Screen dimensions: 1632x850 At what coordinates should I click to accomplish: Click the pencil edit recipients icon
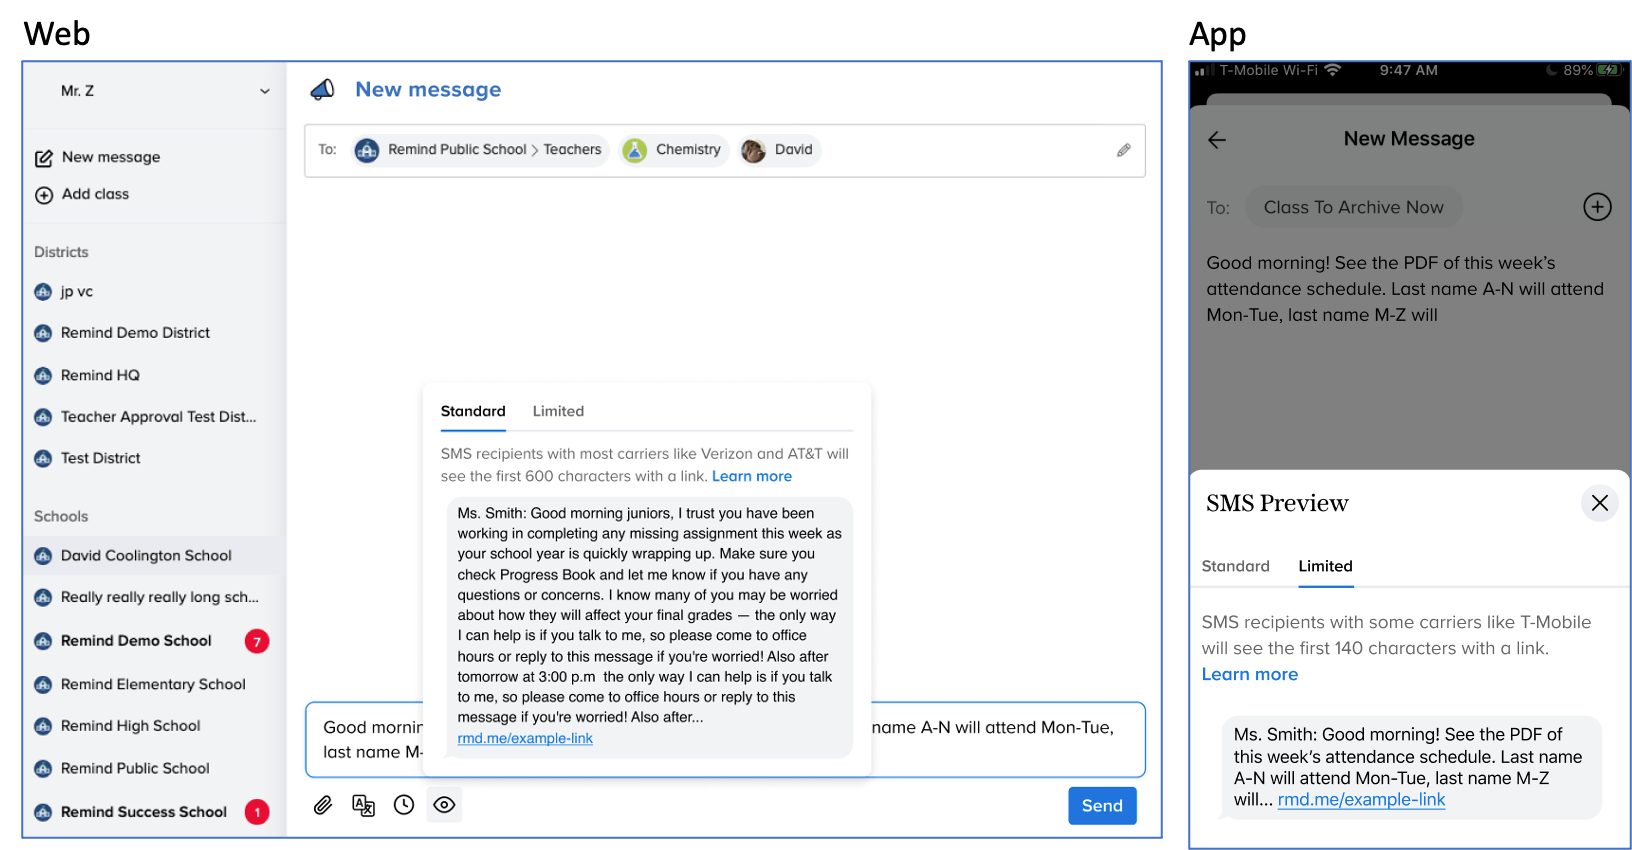[x=1124, y=150]
